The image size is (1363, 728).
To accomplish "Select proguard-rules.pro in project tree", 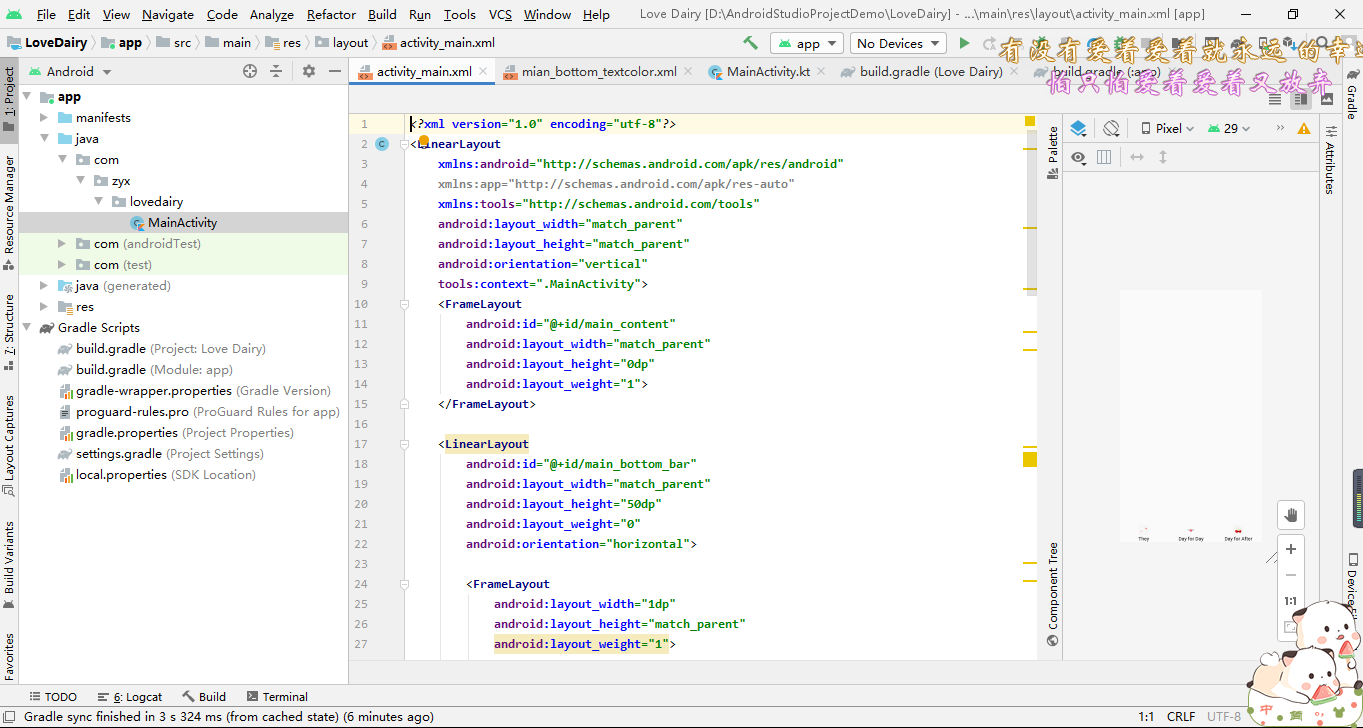I will pyautogui.click(x=132, y=412).
